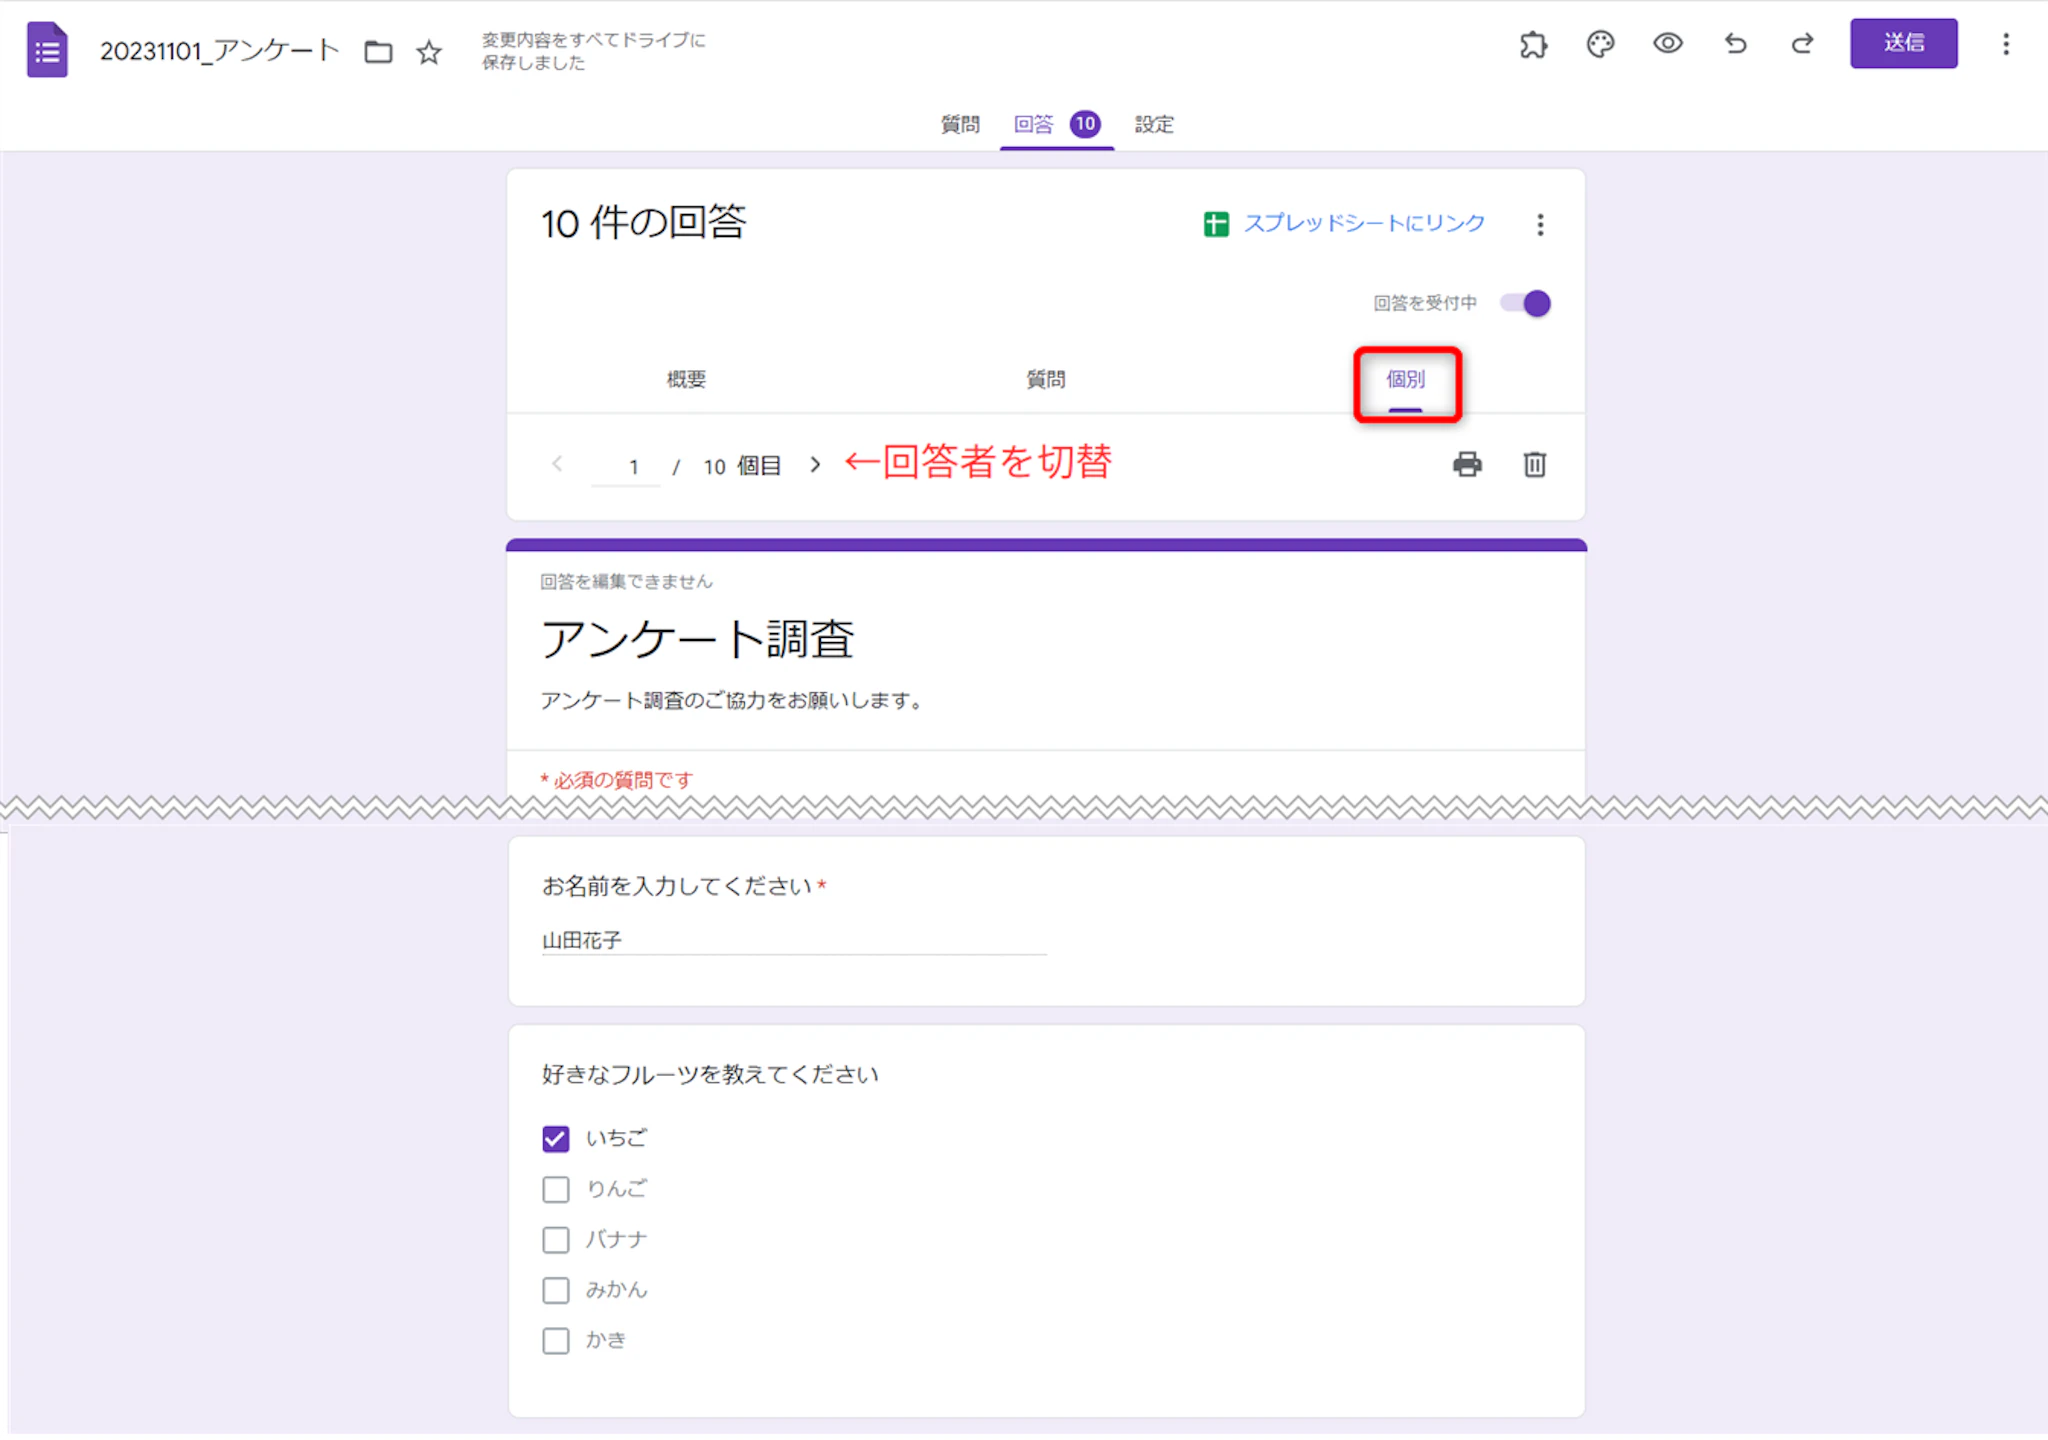Go to next respondent with right chevron
Image resolution: width=2048 pixels, height=1440 pixels.
(815, 465)
